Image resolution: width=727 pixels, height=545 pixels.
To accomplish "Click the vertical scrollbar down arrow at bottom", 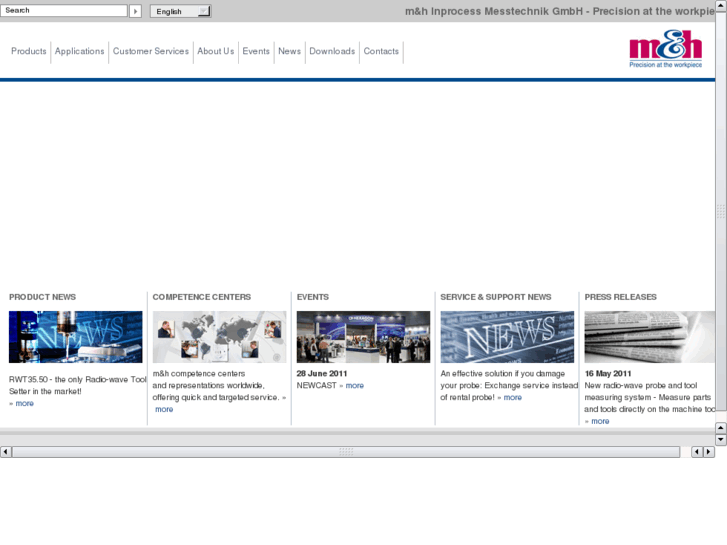I will coord(721,439).
